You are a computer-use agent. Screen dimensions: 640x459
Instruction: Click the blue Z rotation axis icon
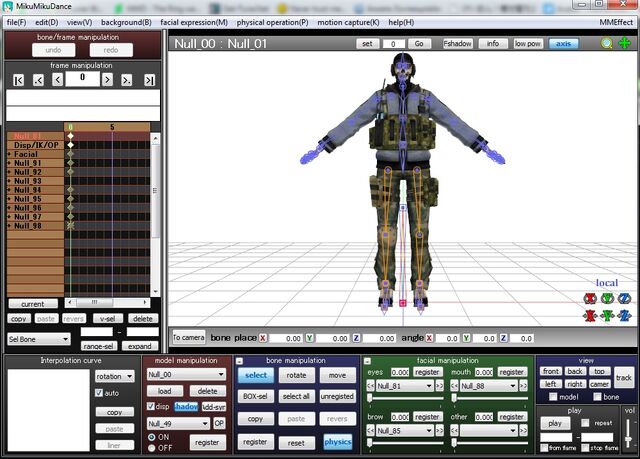624,299
